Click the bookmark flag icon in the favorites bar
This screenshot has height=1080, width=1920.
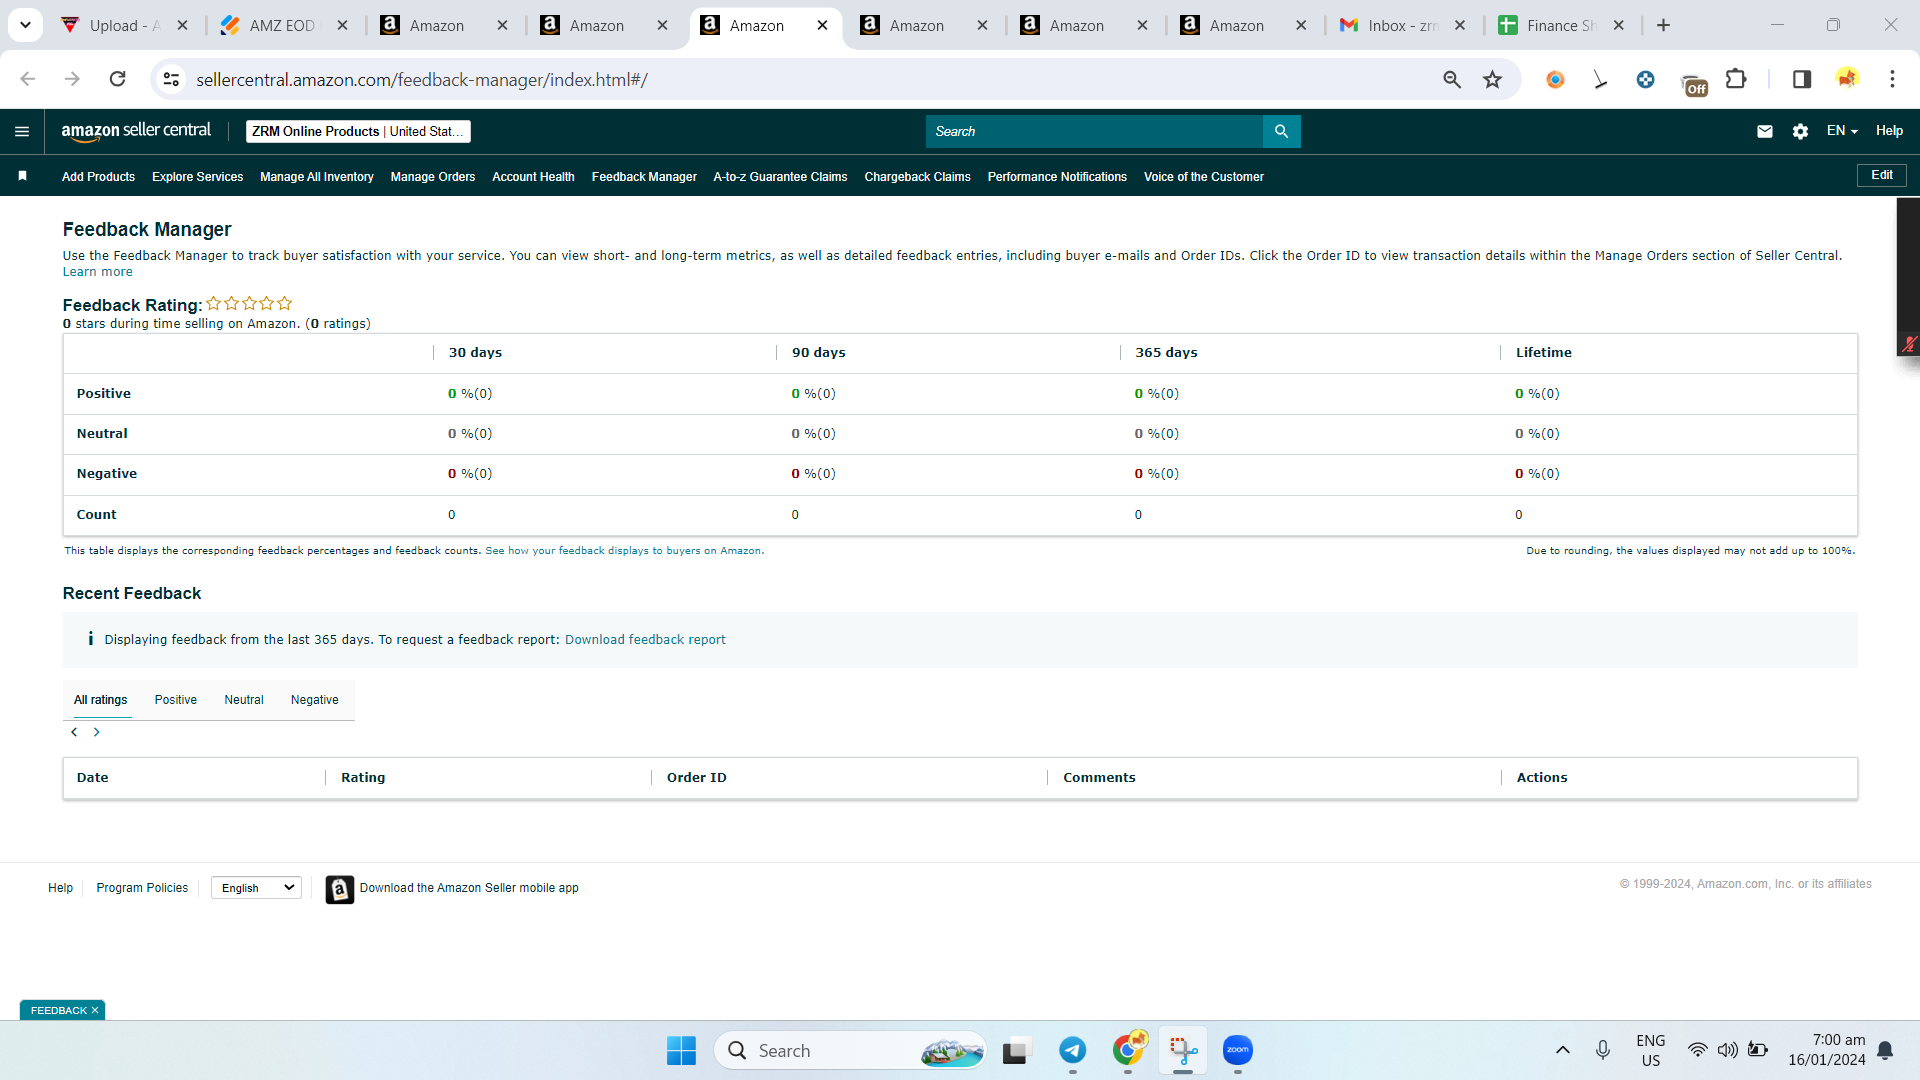tap(22, 176)
